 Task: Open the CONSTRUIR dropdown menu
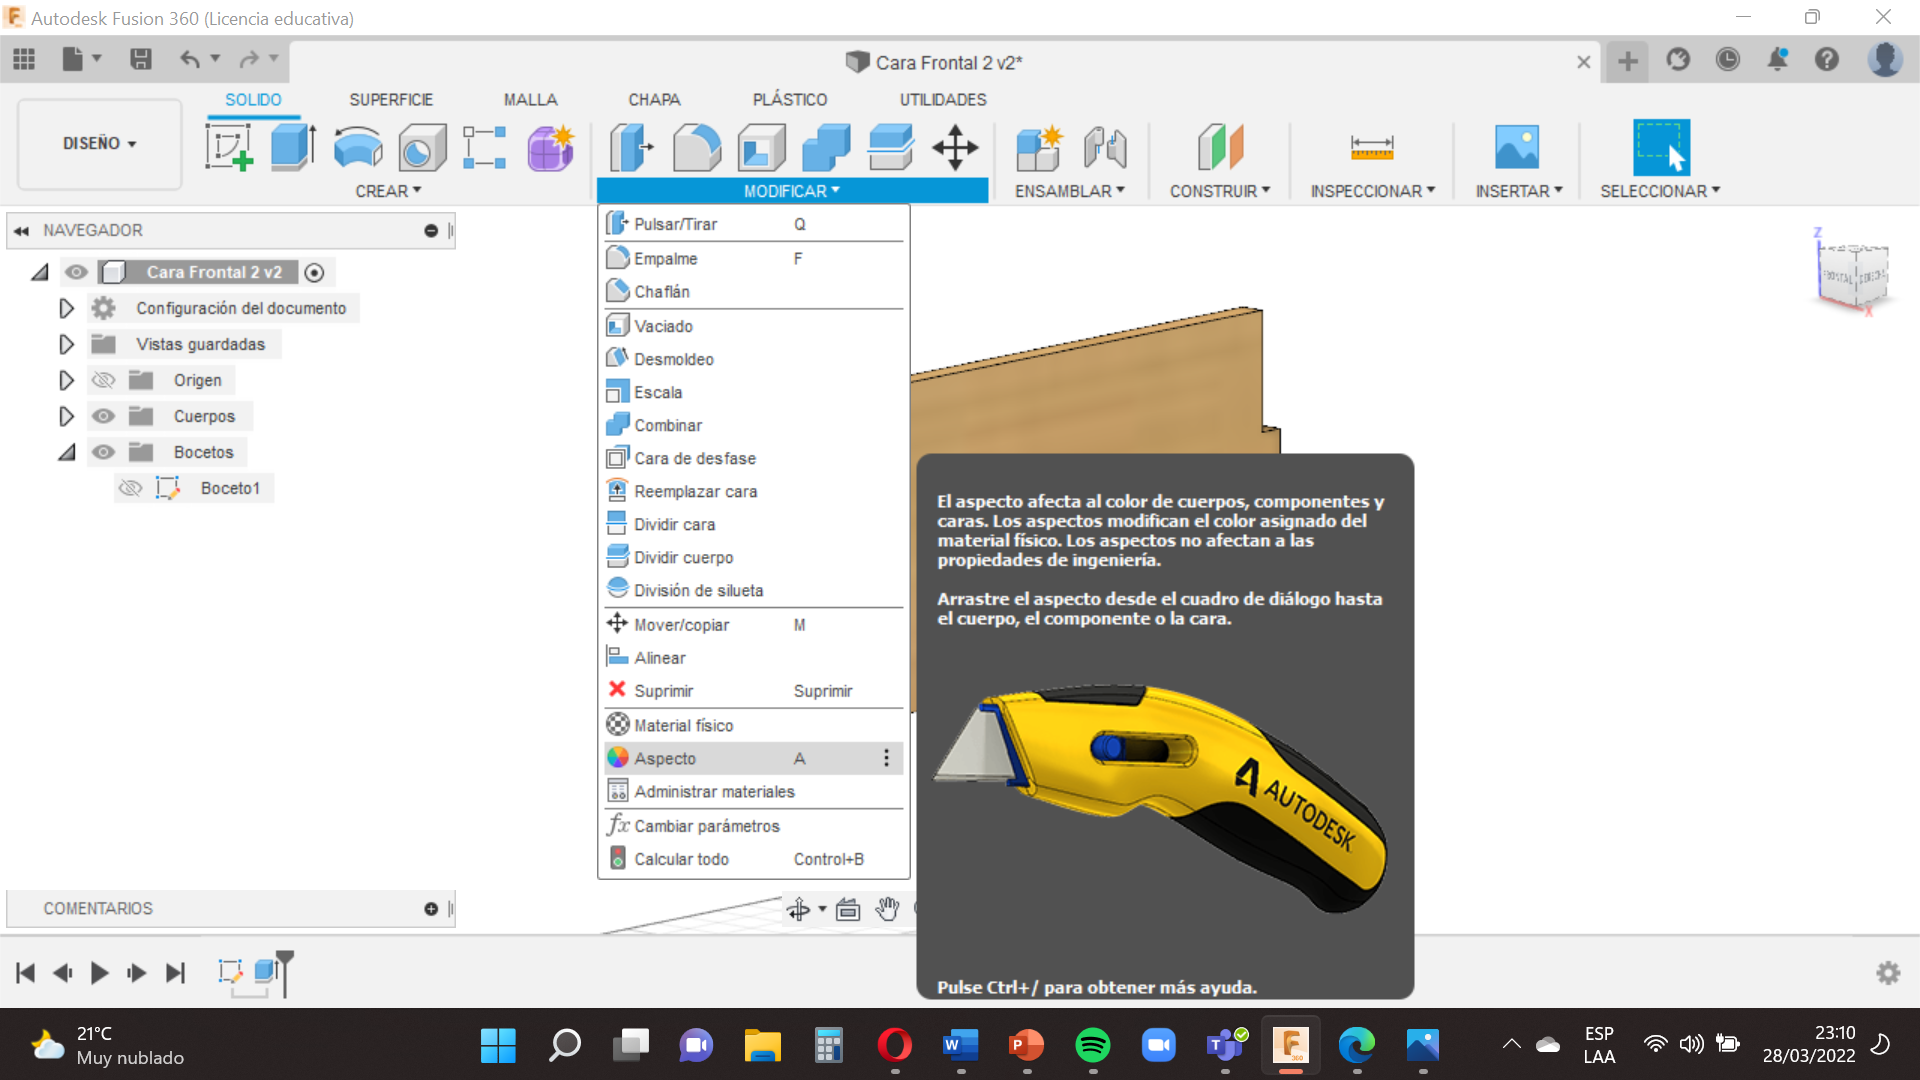click(1220, 191)
